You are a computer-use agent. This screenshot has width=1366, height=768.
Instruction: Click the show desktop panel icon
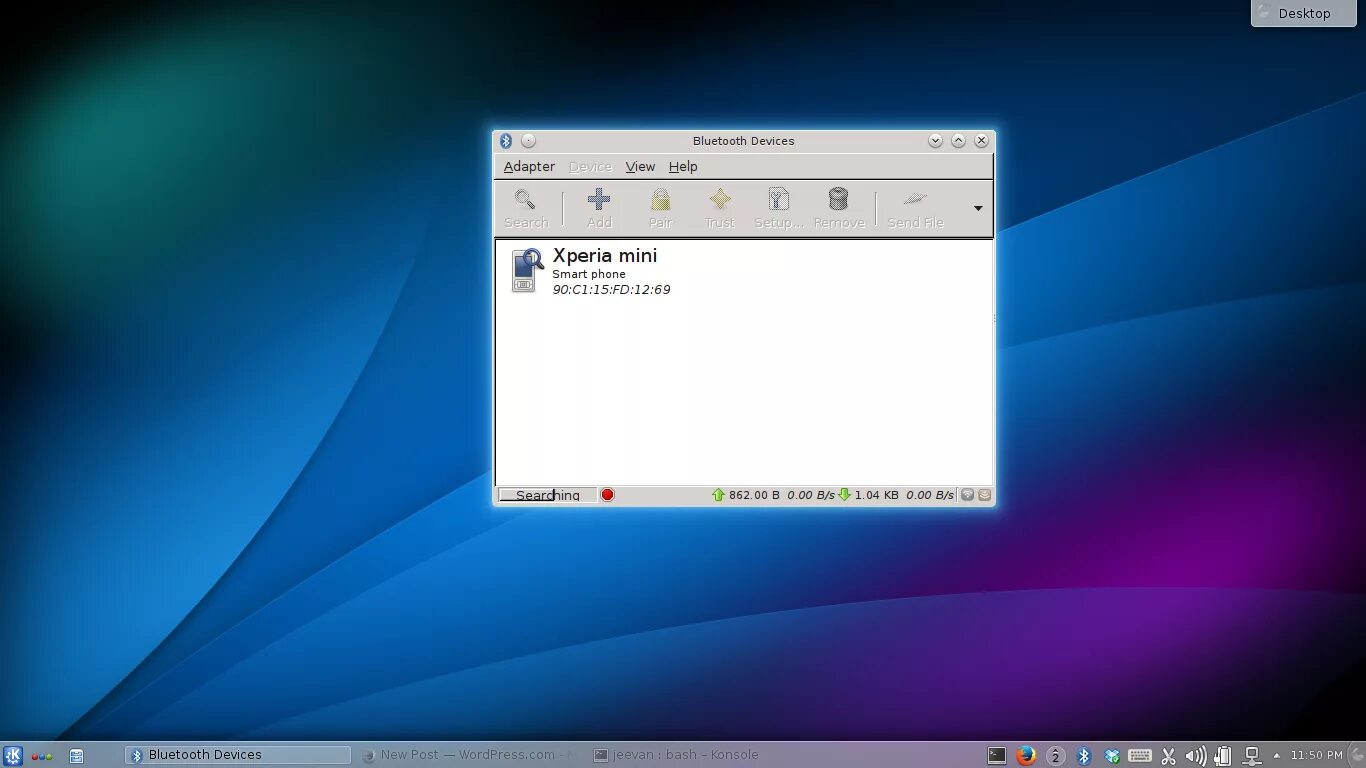76,756
